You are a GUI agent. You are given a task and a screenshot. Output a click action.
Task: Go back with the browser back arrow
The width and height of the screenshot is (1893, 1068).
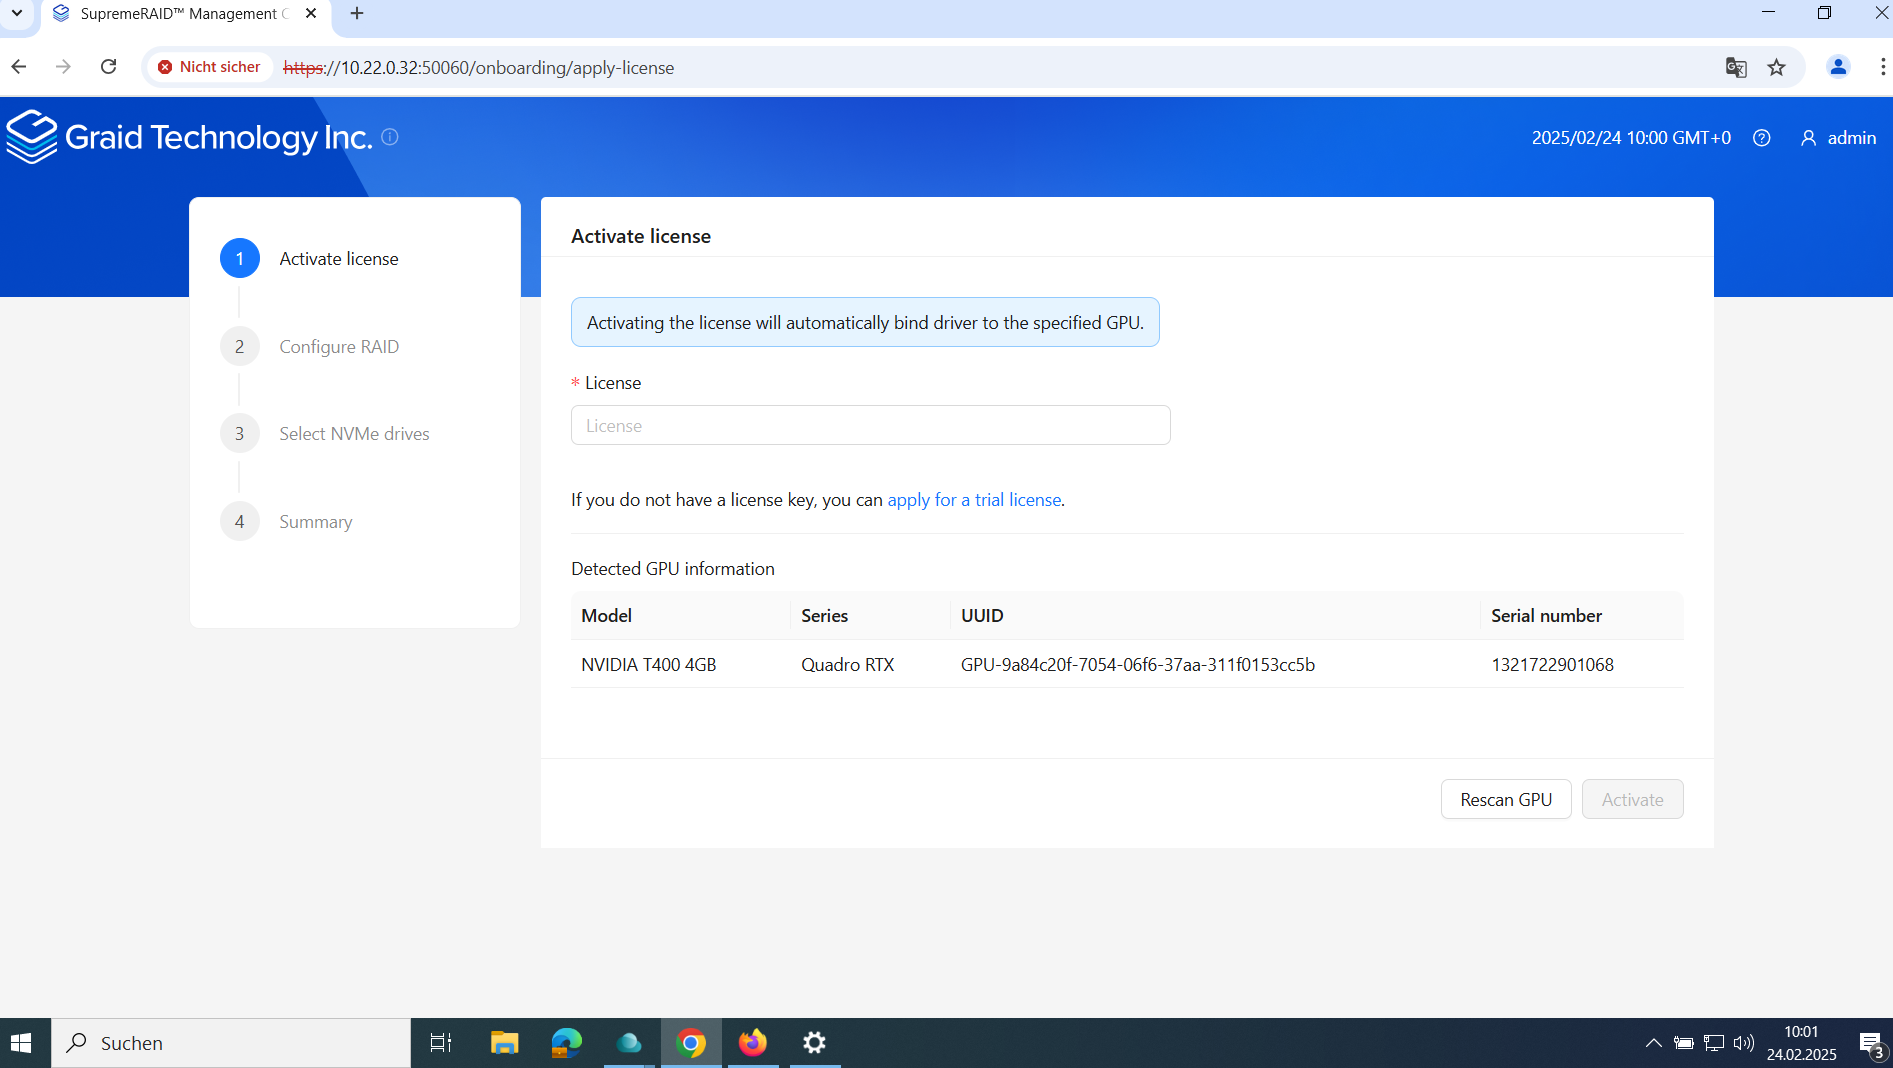tap(19, 67)
